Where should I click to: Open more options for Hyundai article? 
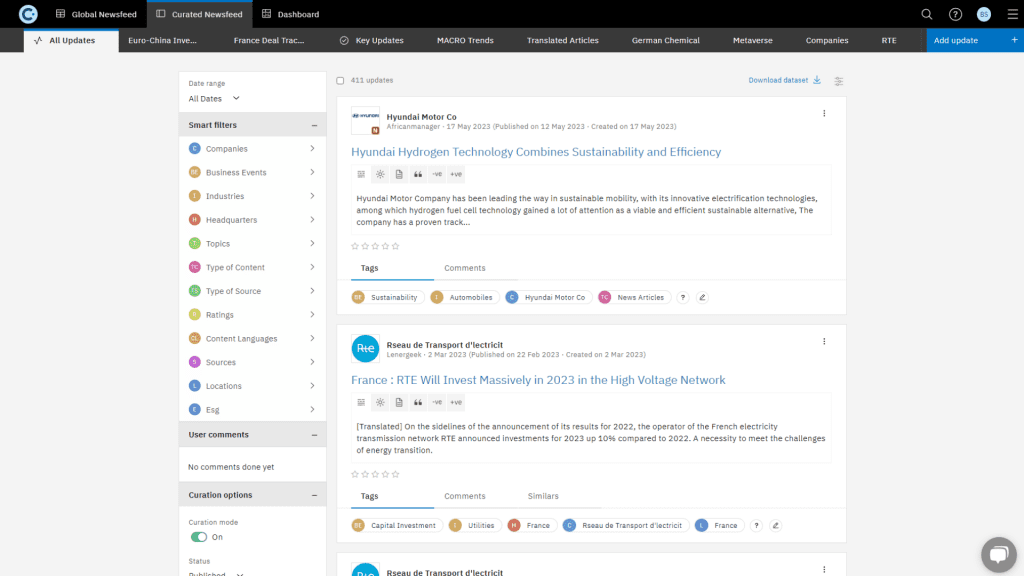(x=824, y=114)
